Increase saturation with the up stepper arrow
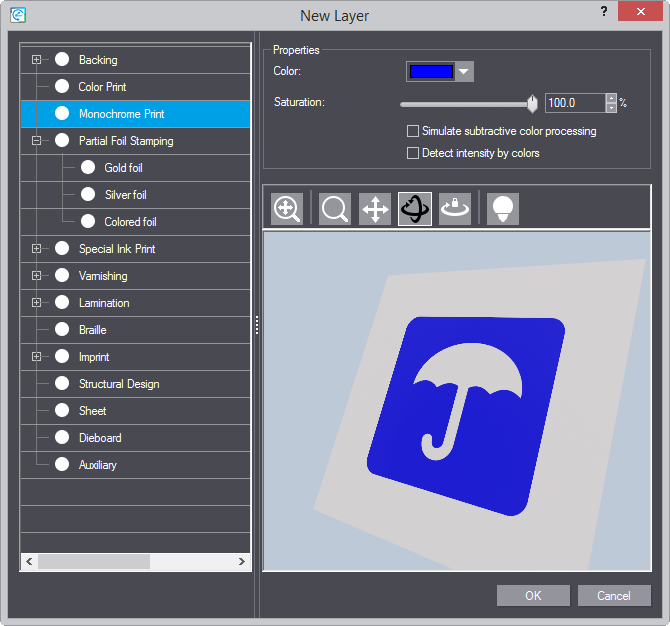This screenshot has width=670, height=626. (x=611, y=99)
